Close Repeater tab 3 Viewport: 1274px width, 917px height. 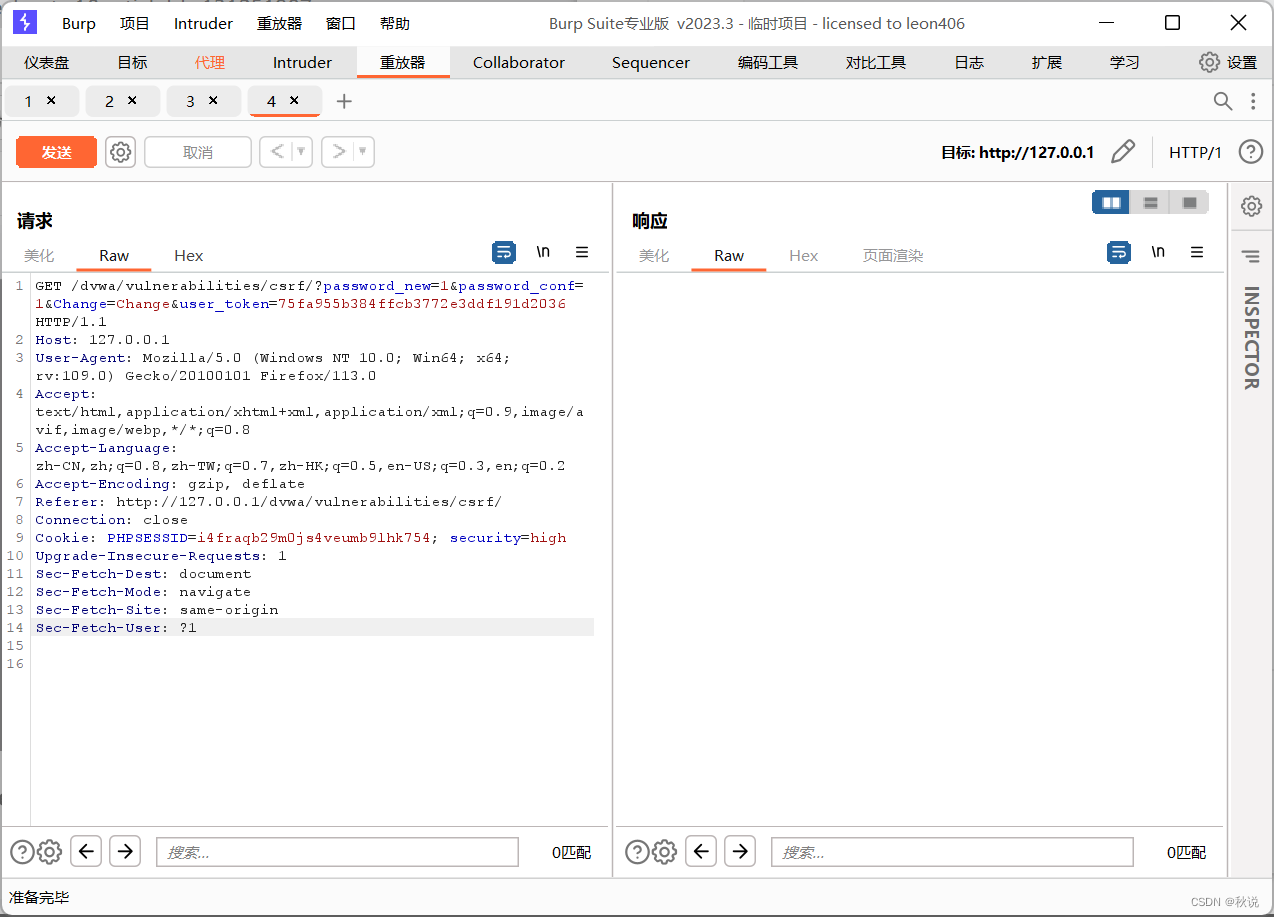[213, 100]
